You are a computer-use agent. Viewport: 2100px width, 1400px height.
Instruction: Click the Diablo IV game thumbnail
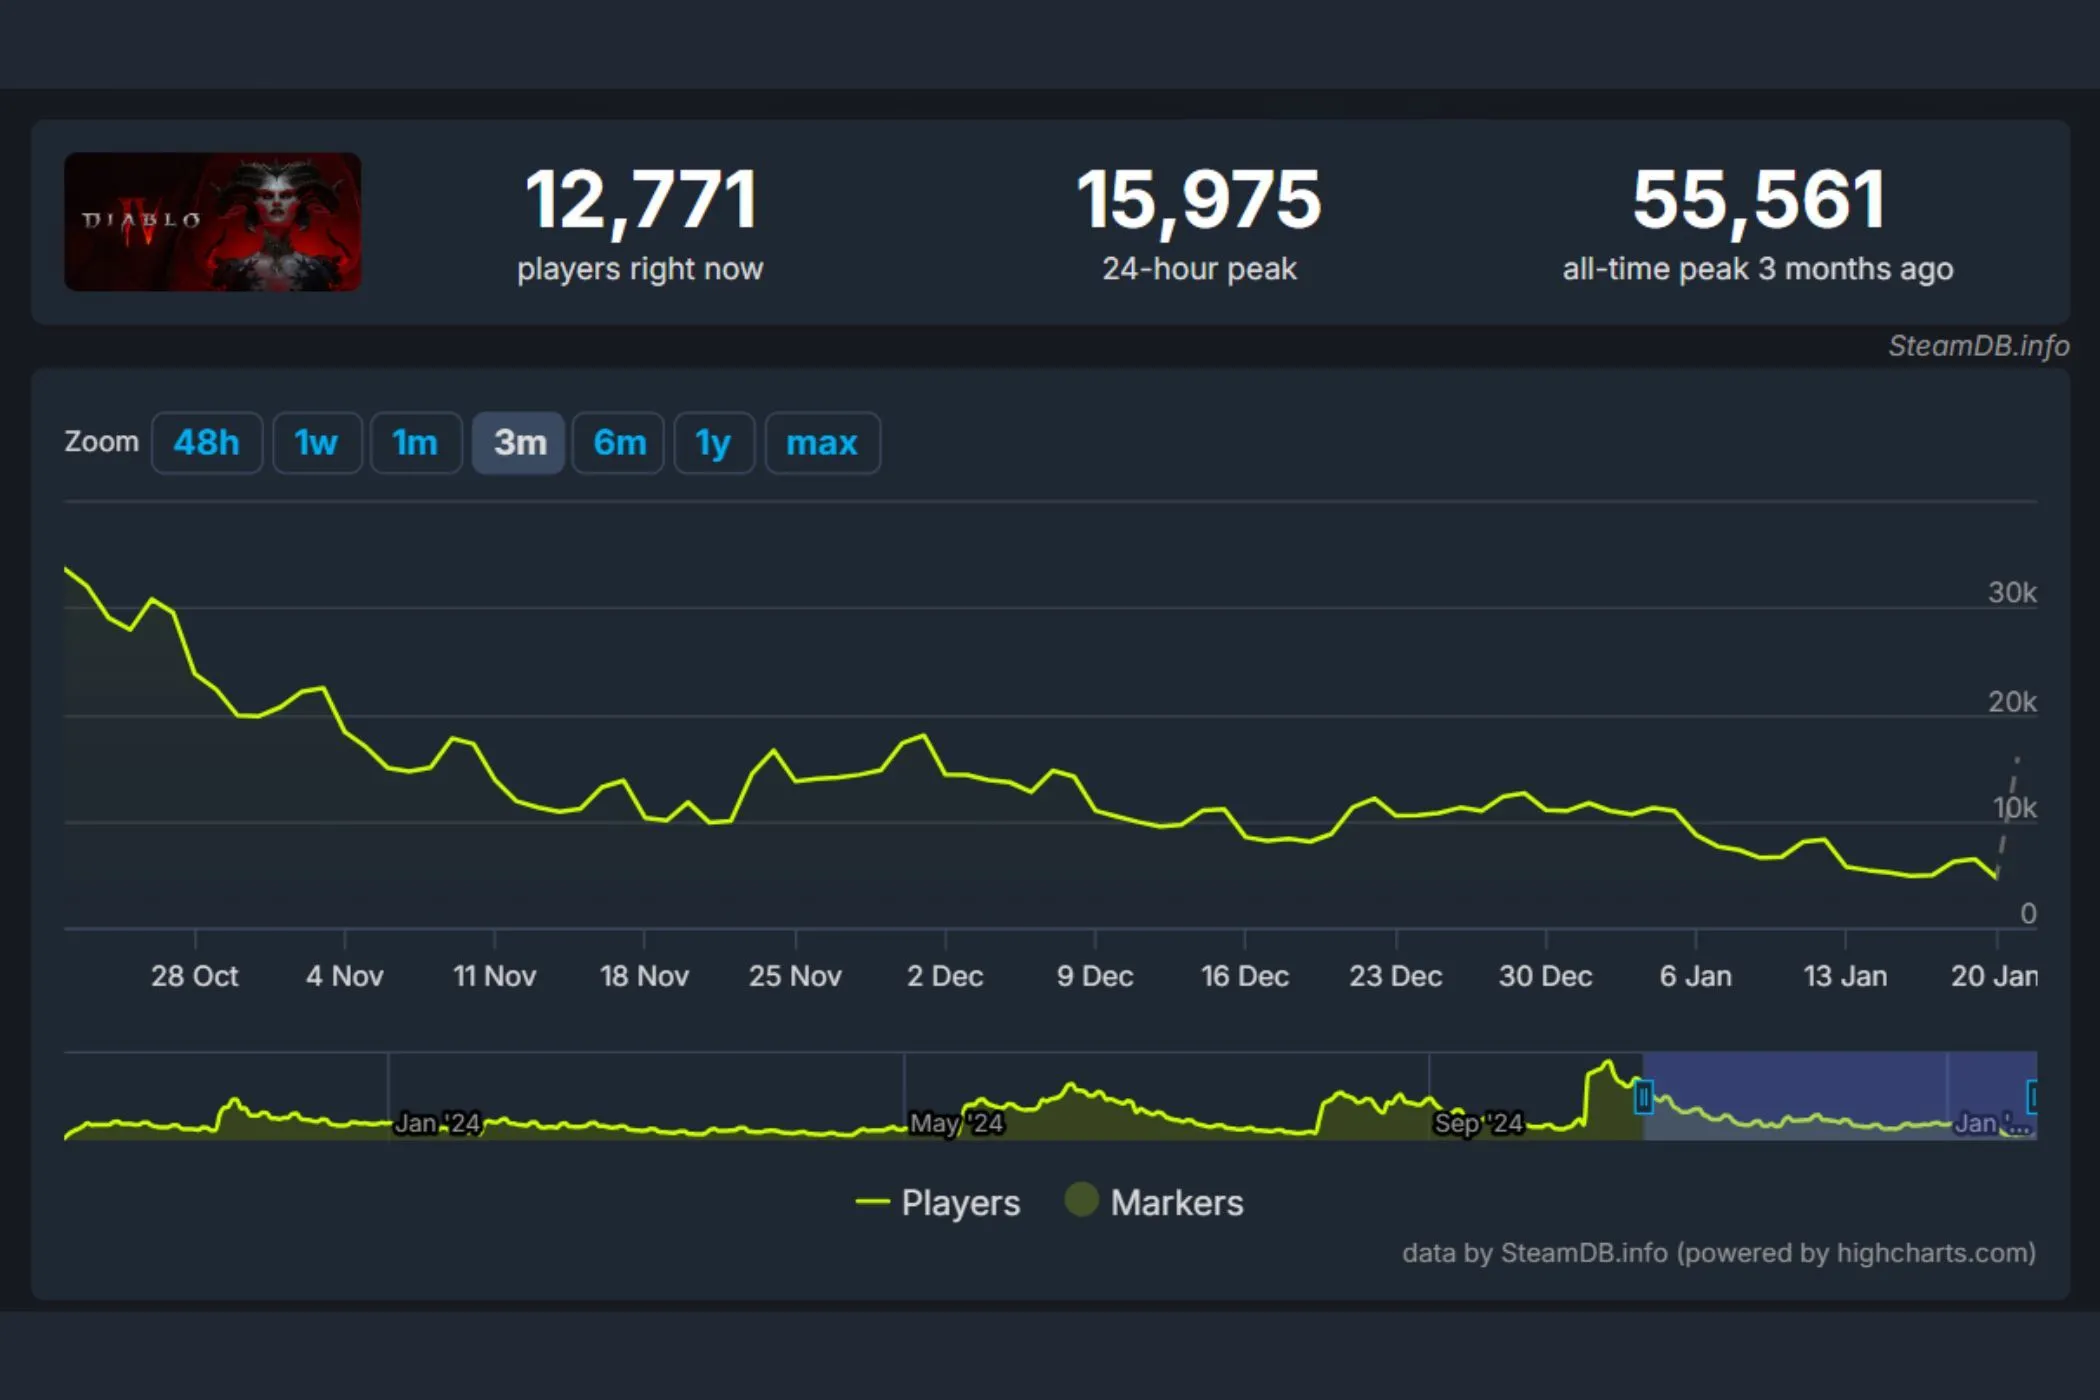click(213, 222)
